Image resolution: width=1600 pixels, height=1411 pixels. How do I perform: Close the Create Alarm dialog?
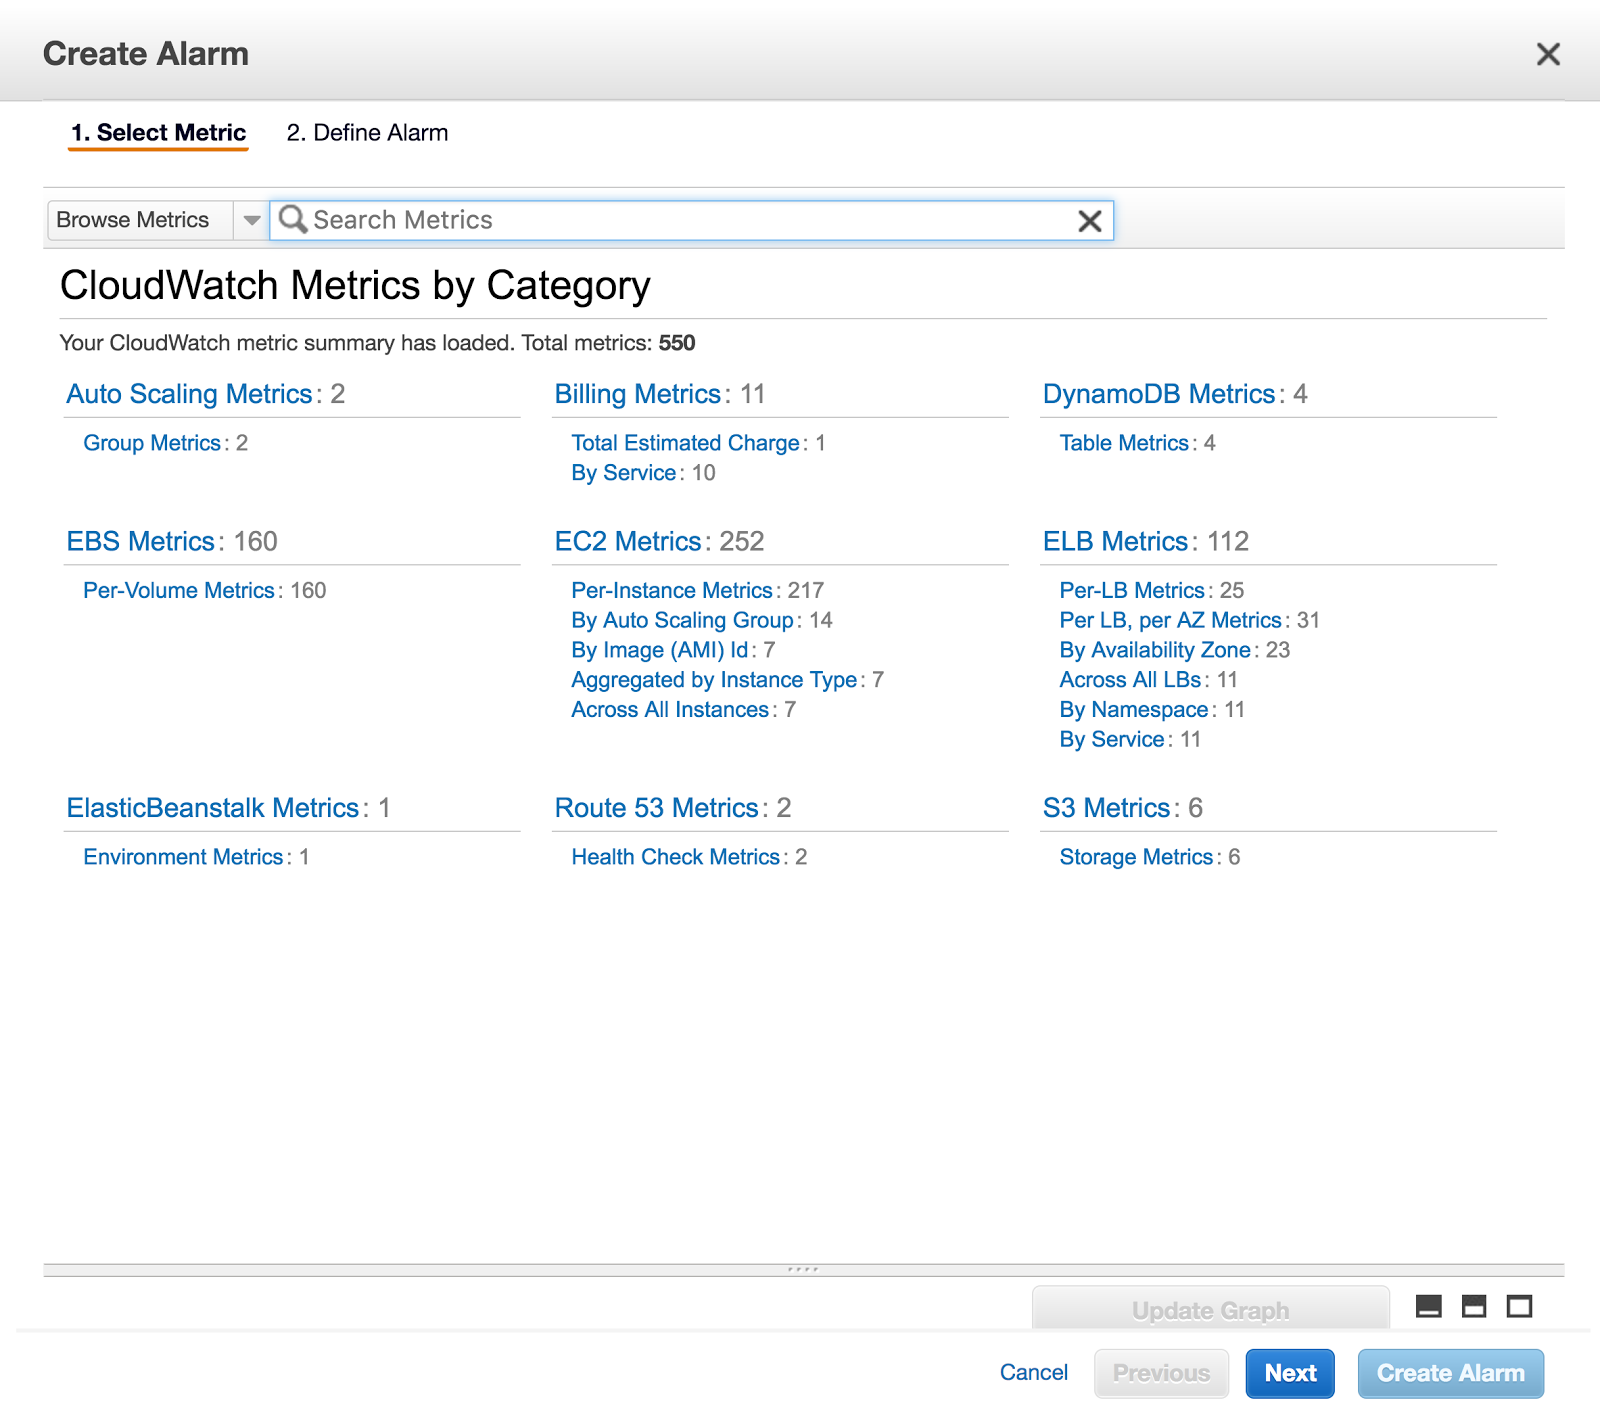point(1548,54)
